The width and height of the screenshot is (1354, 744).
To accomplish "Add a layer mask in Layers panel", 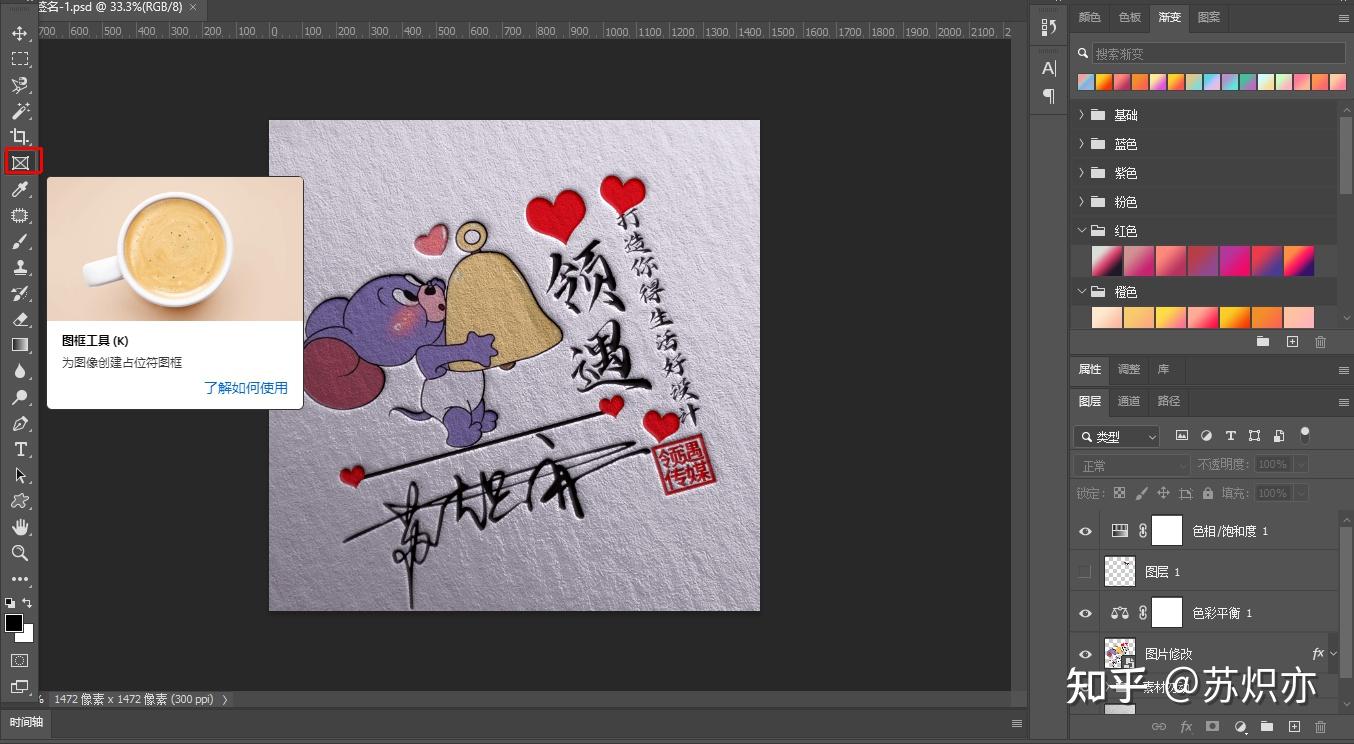I will click(1212, 727).
